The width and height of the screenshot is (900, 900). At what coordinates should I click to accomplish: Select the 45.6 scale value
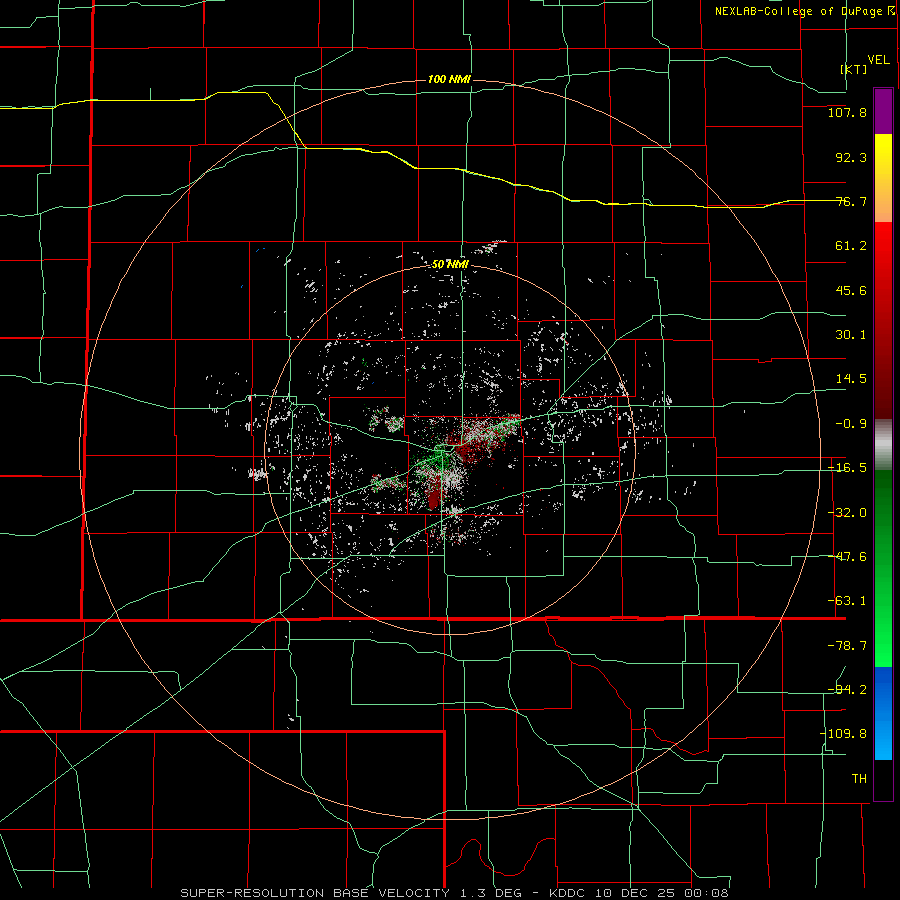point(851,290)
